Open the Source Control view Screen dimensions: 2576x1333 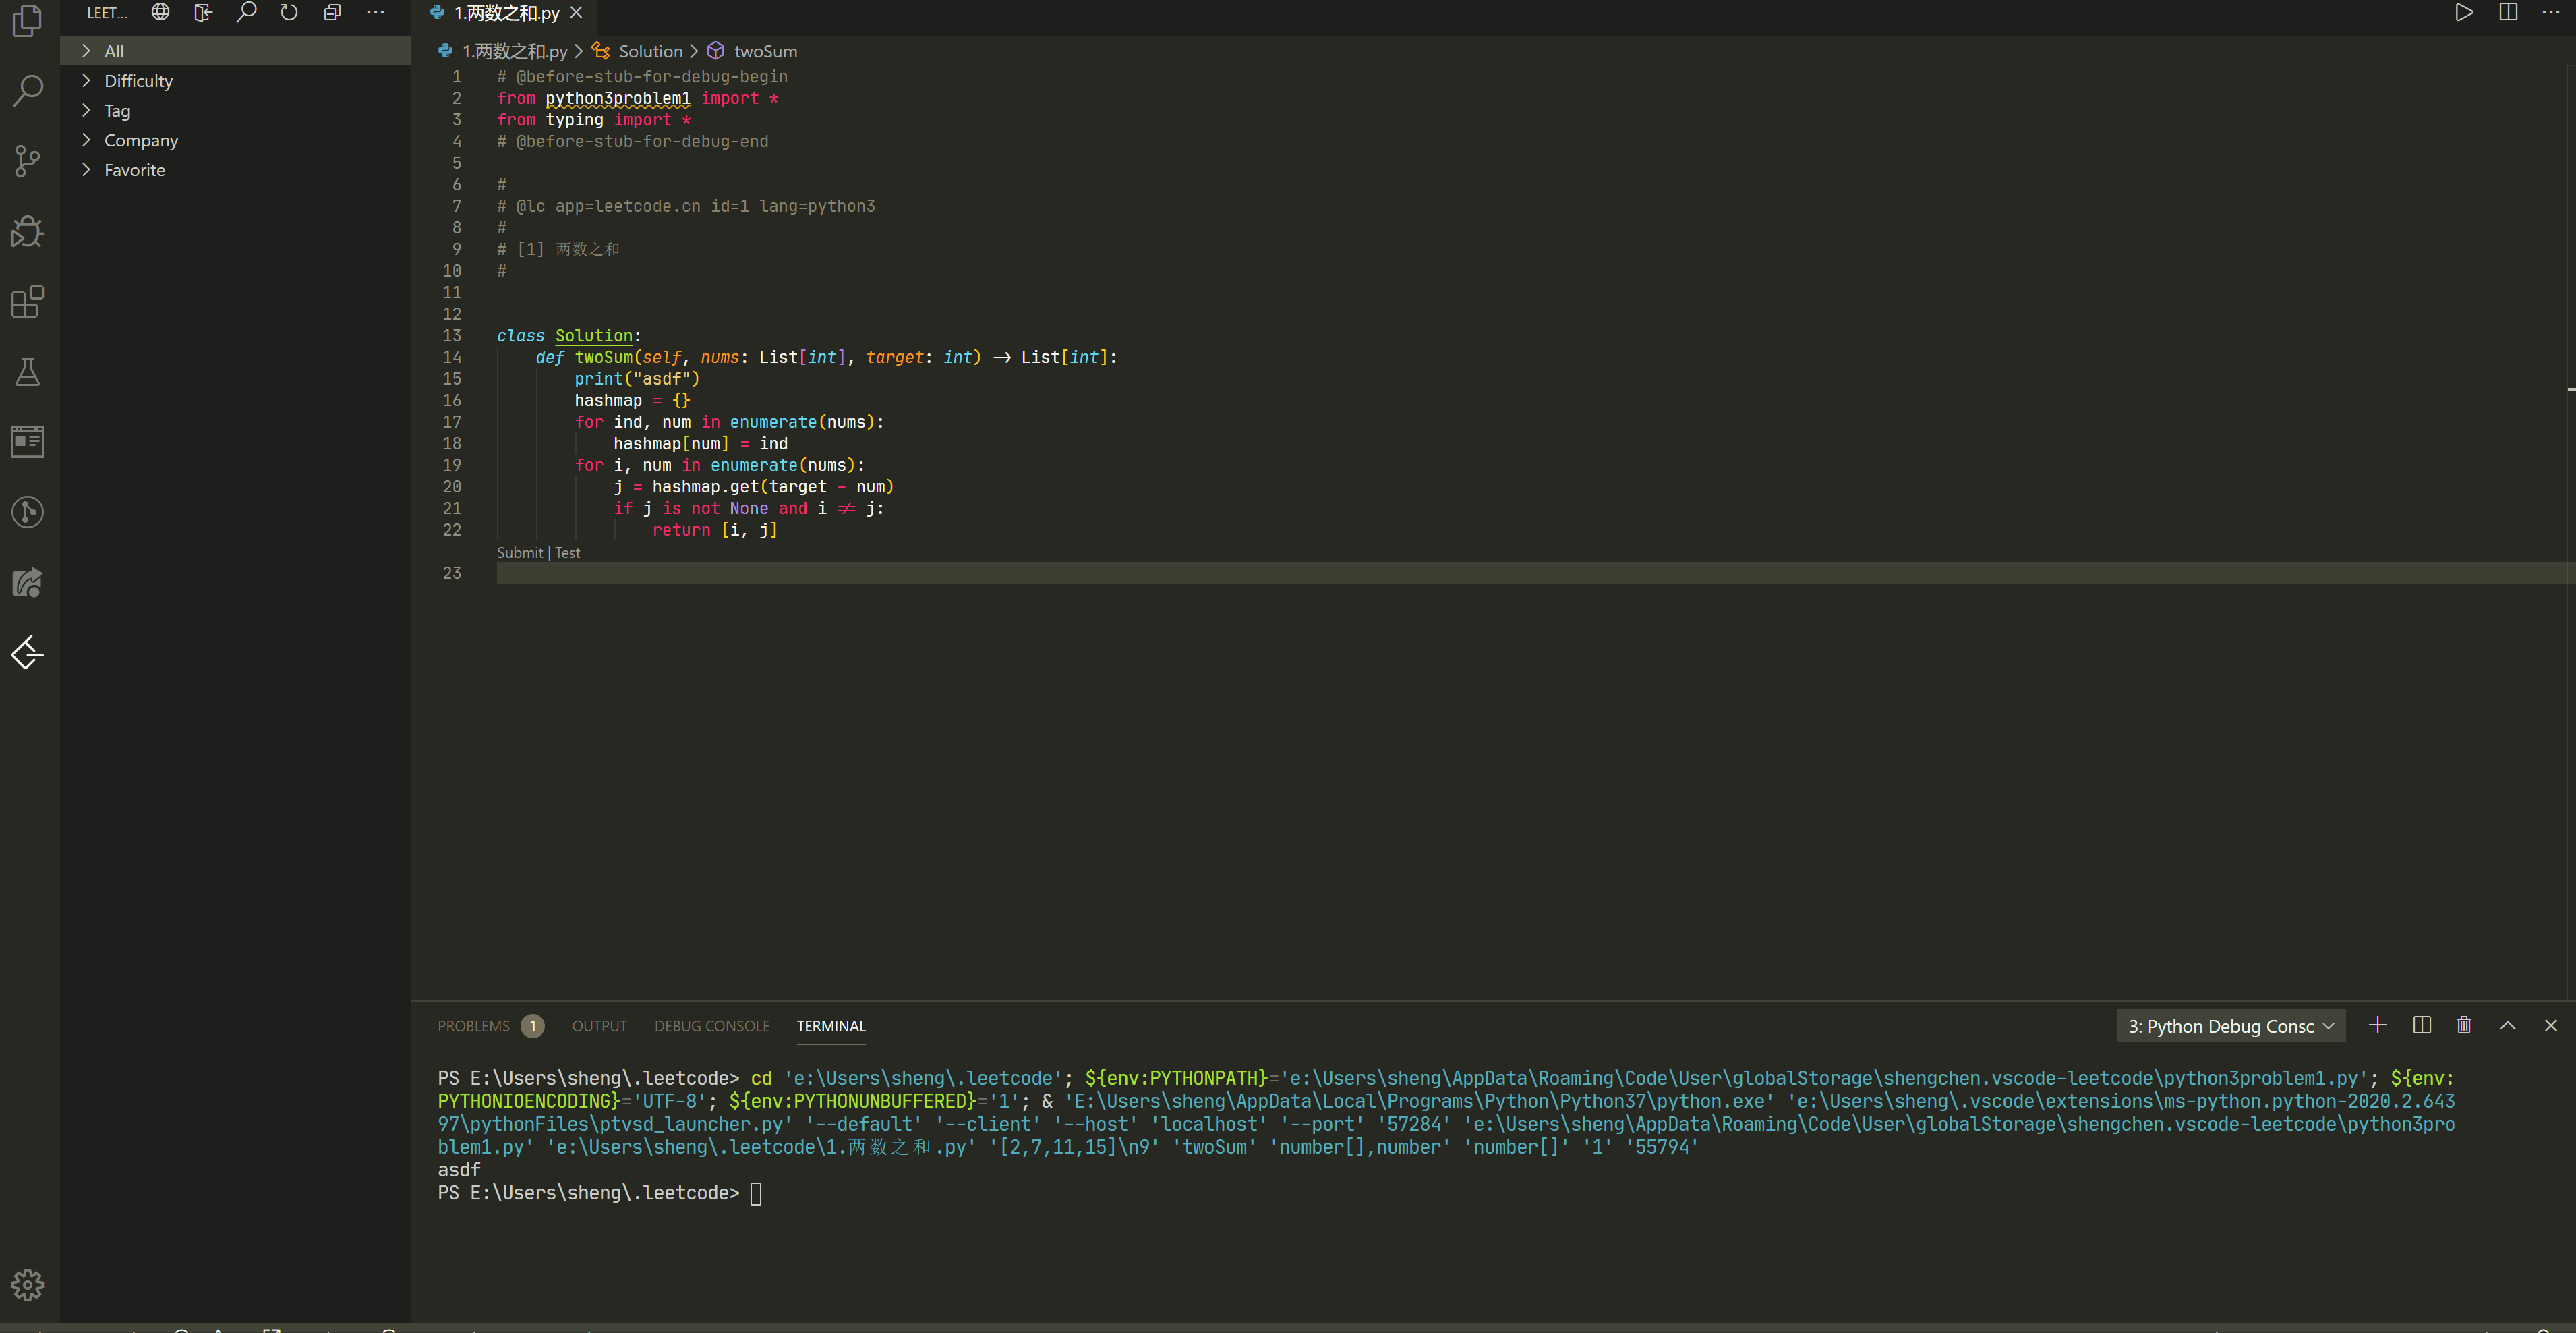(27, 160)
